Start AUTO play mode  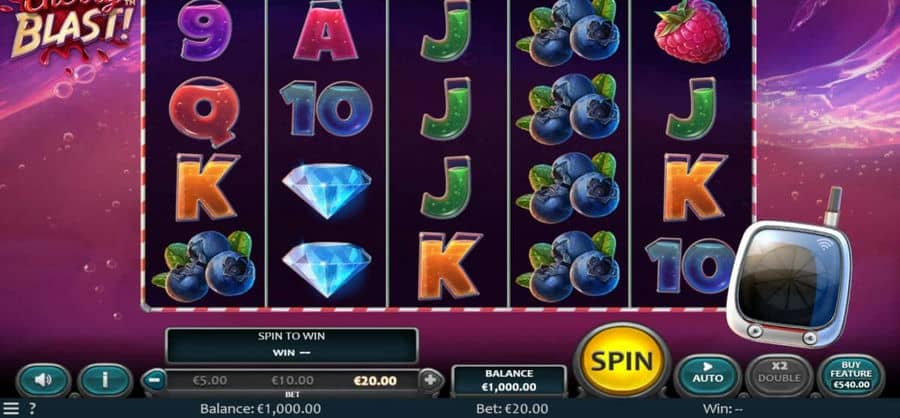707,376
